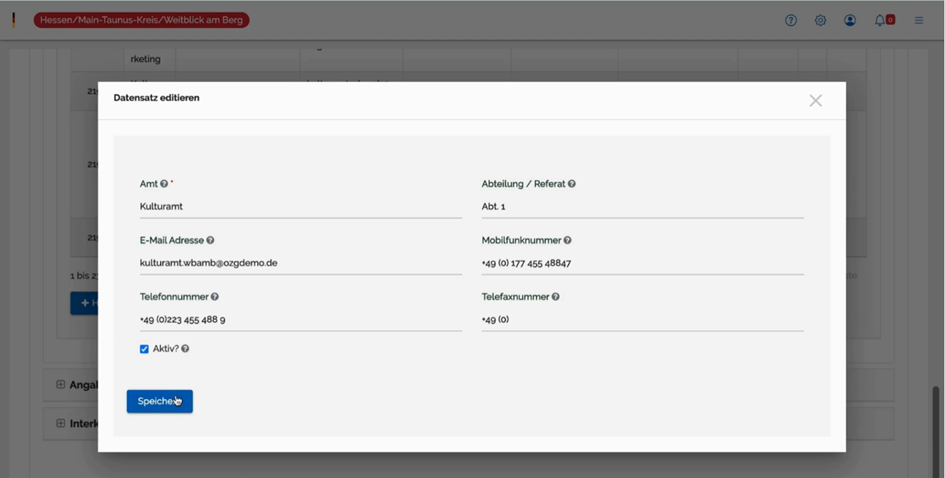This screenshot has height=478, width=945.
Task: Close the Datensatz editieren dialog
Action: [815, 100]
